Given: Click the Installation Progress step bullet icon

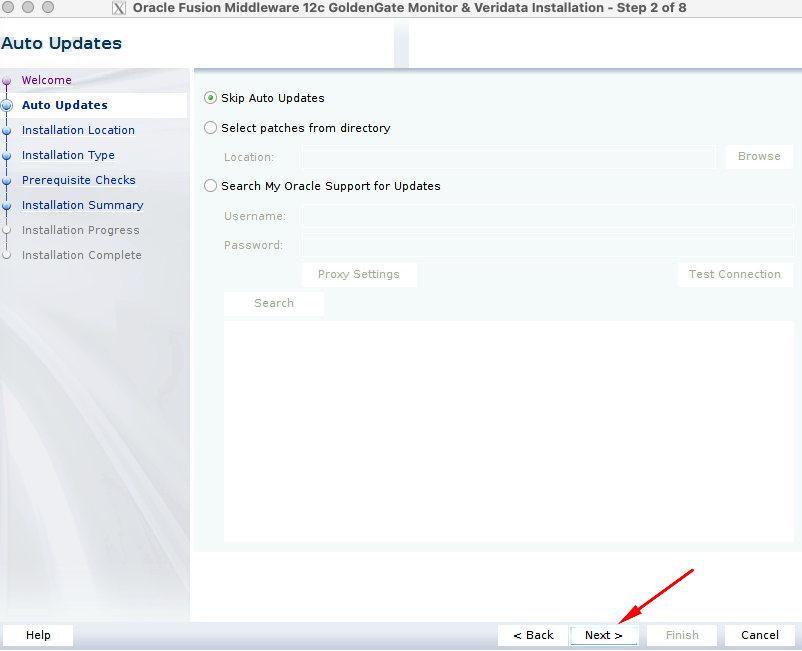Looking at the screenshot, I should tap(7, 230).
